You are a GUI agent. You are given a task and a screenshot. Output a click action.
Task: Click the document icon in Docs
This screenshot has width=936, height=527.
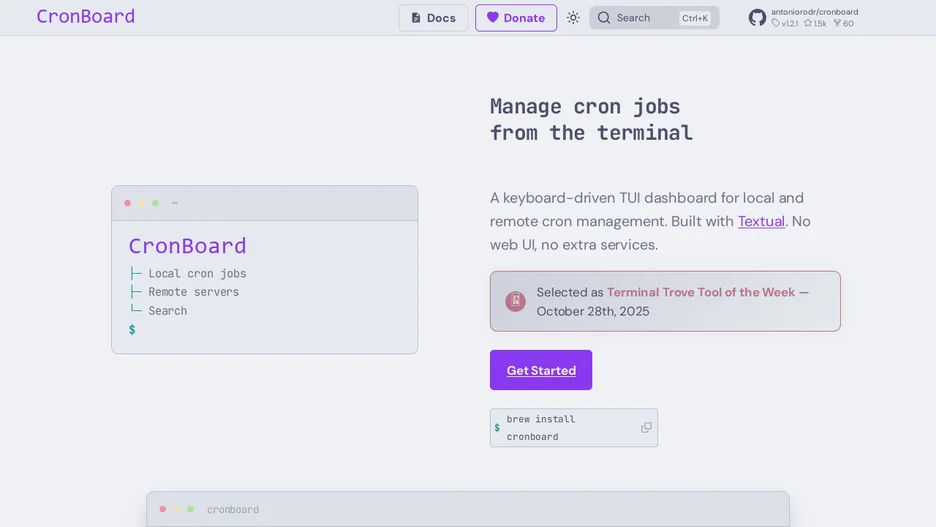pyautogui.click(x=416, y=18)
